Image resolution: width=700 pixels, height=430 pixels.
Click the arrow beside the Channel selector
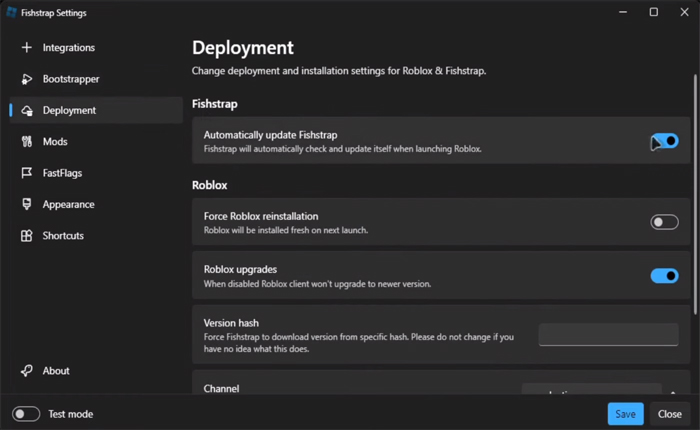pos(673,393)
